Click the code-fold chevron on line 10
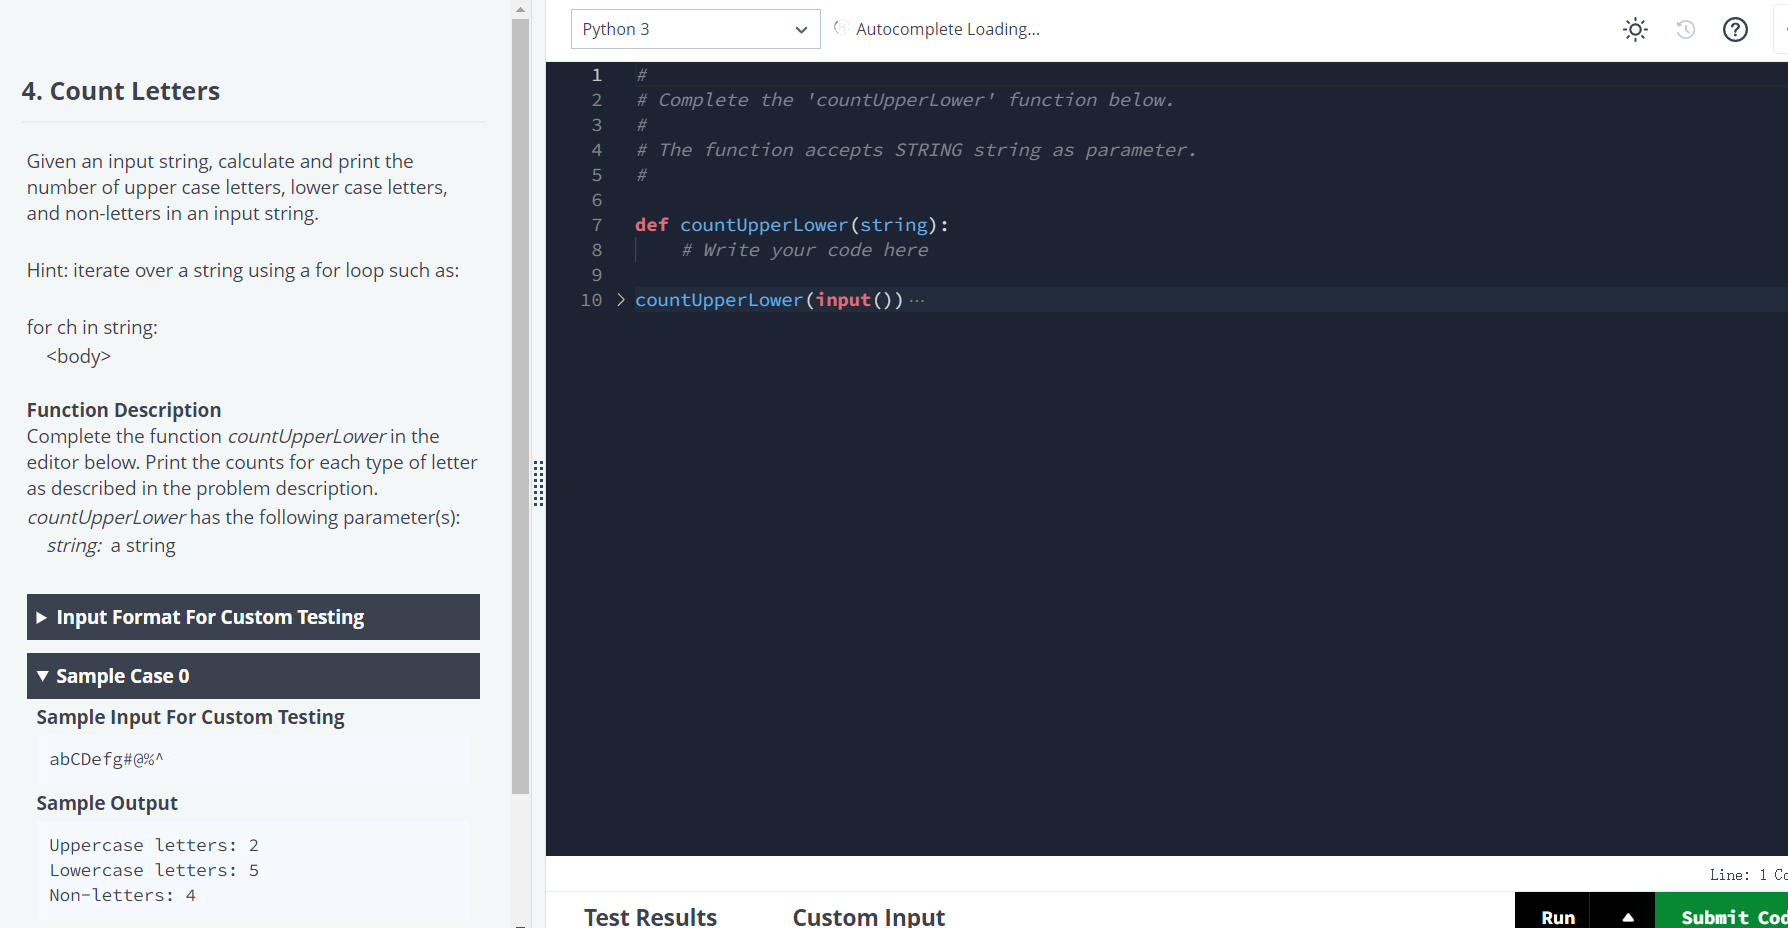 coord(620,299)
